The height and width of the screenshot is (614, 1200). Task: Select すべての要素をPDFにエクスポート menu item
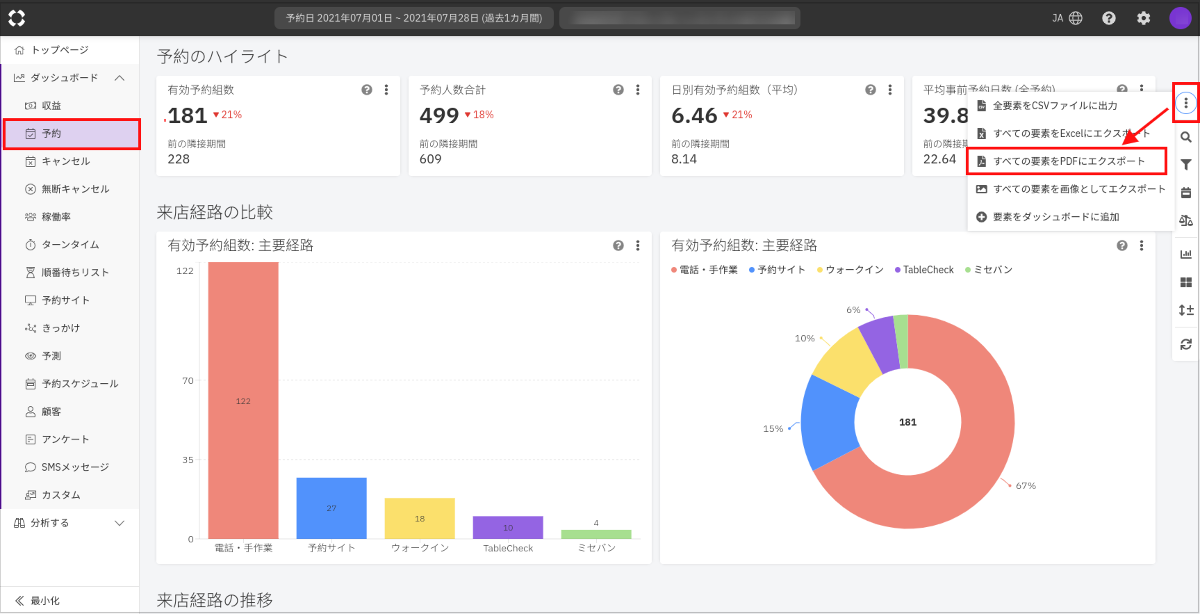pyautogui.click(x=1069, y=161)
